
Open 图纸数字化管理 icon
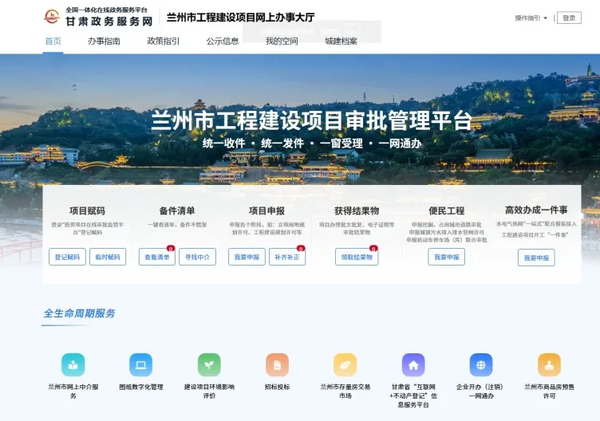coord(141,364)
